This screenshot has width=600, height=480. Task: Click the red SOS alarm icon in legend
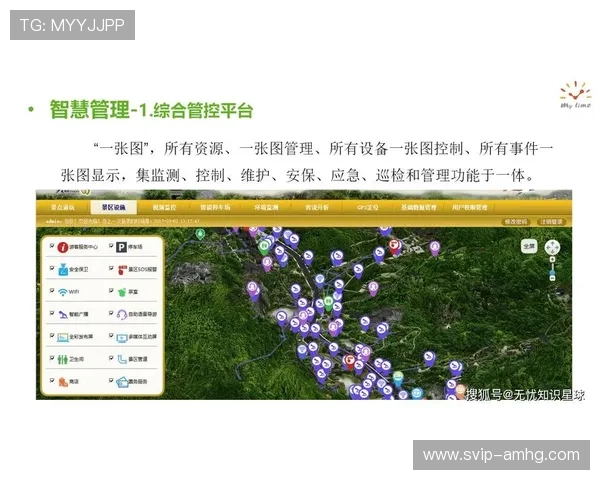pyautogui.click(x=122, y=269)
